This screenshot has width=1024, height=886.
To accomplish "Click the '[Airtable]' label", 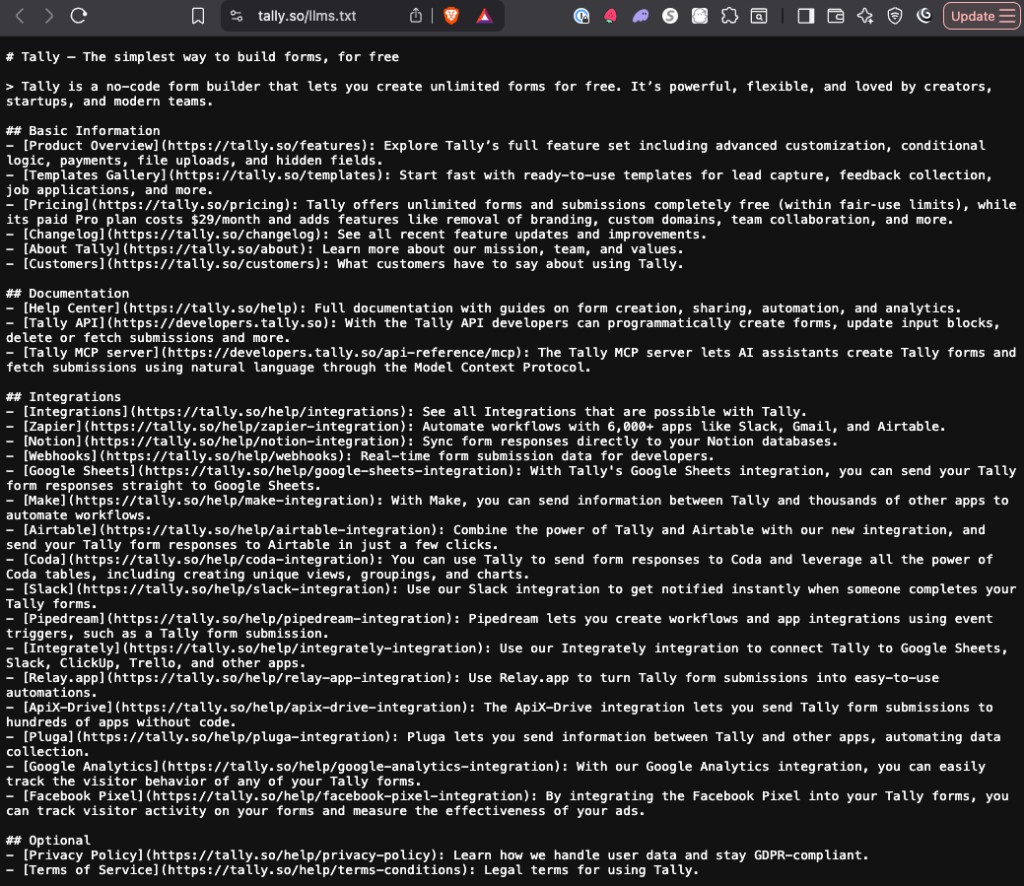I will 60,530.
